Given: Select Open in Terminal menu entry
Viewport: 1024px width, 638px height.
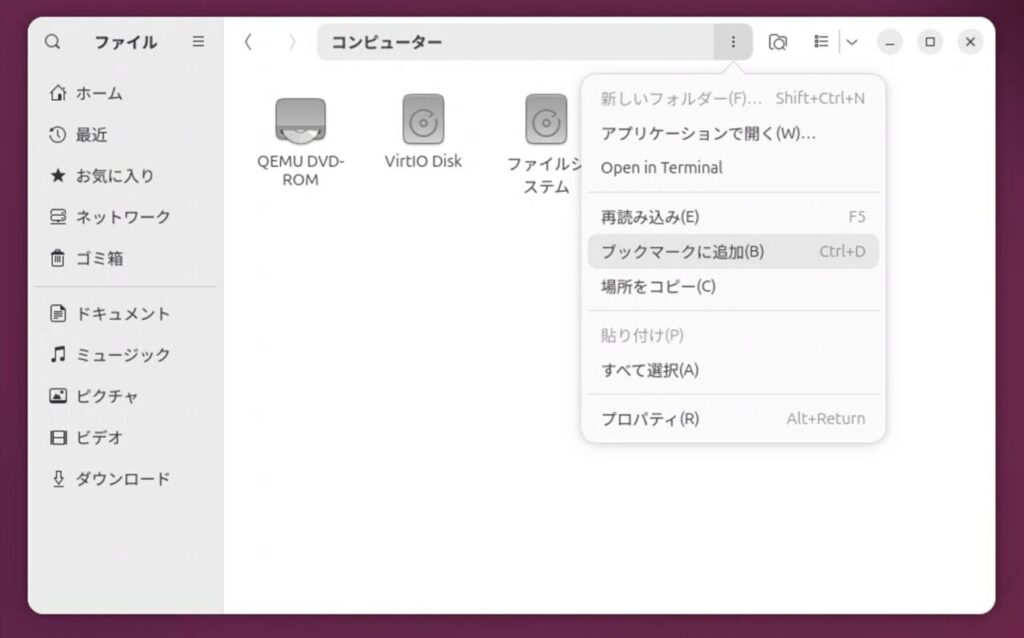Looking at the screenshot, I should click(661, 168).
